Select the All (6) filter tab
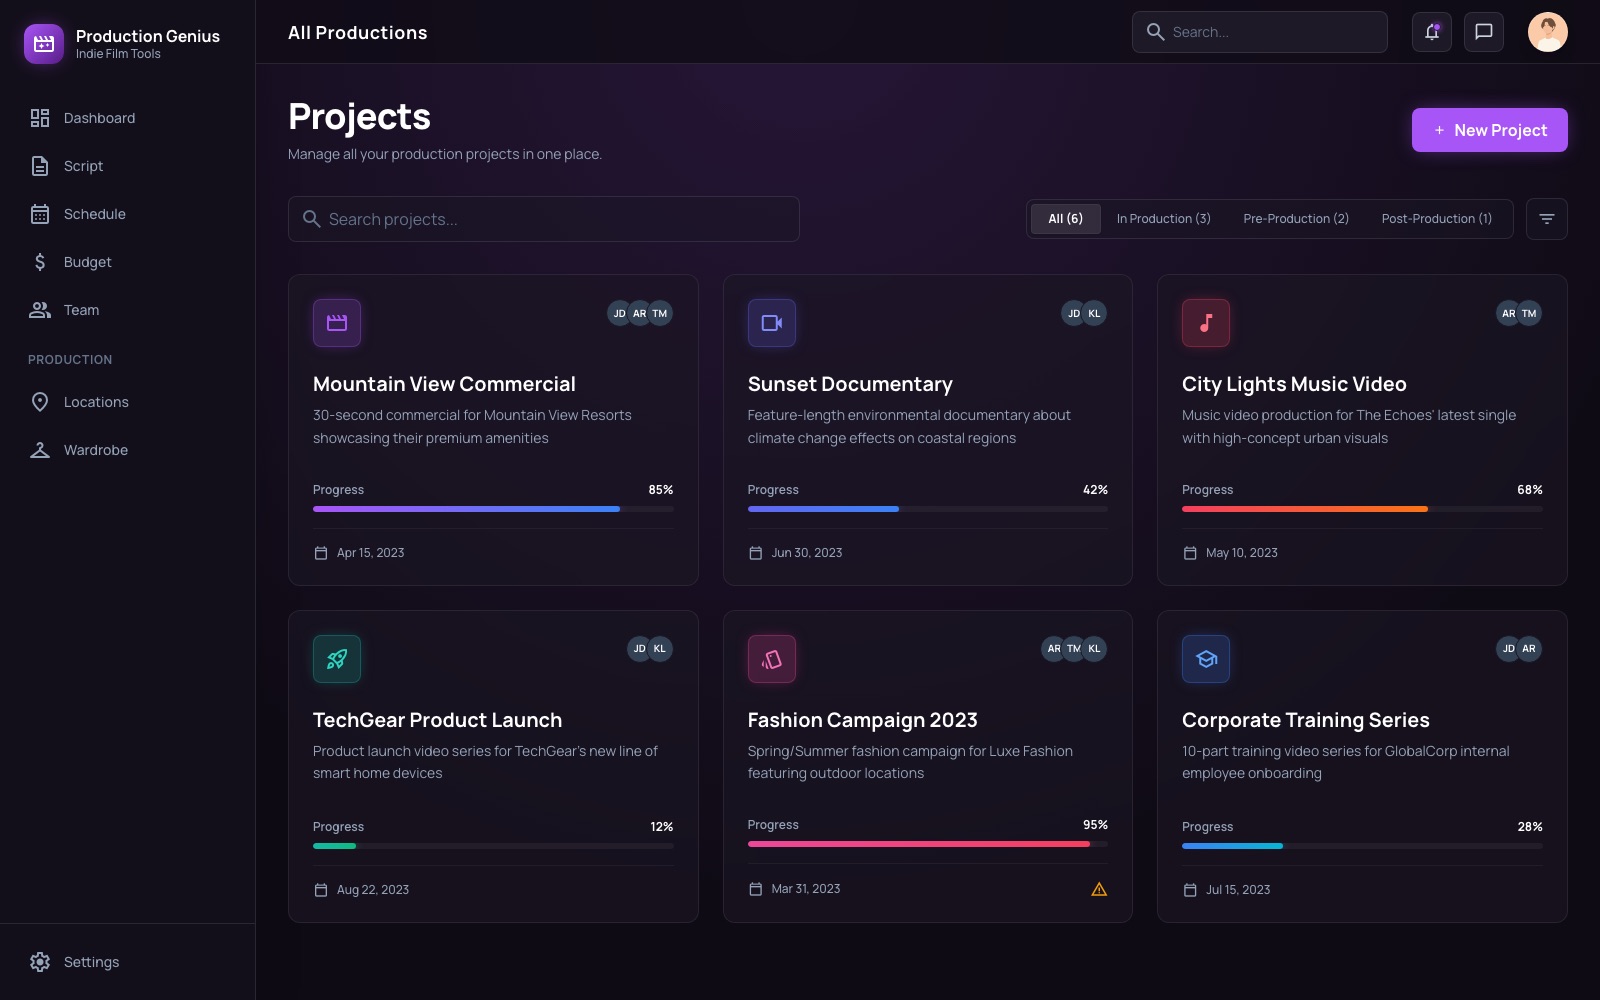1600x1000 pixels. pyautogui.click(x=1066, y=219)
